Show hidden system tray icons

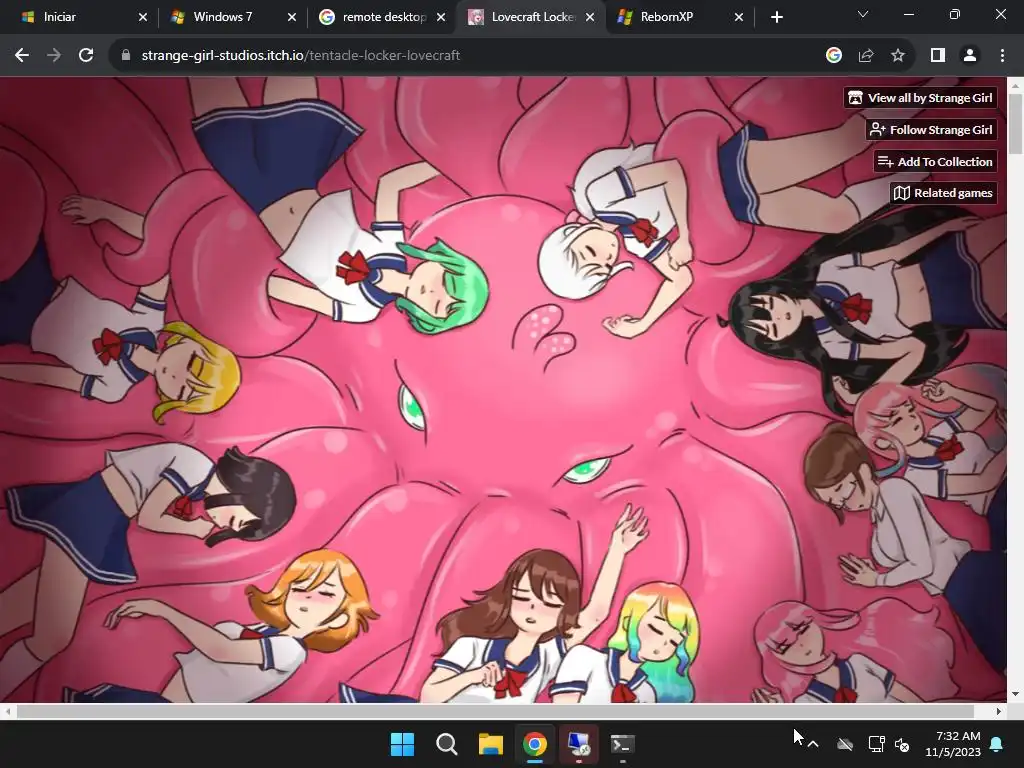(813, 744)
